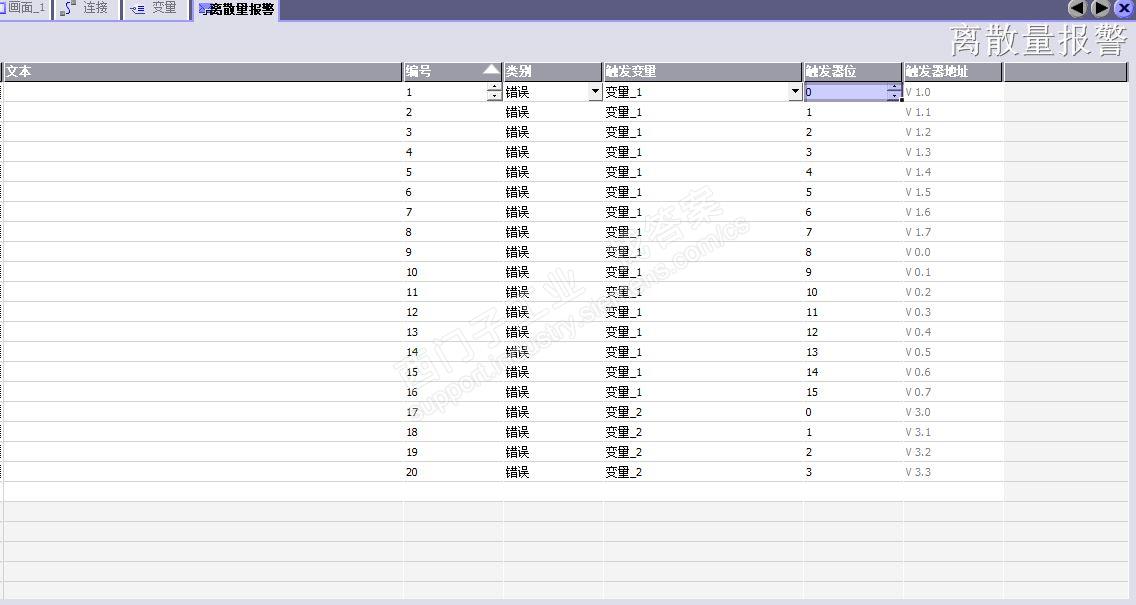Click the previous-tab left arrow icon
Screen dimensions: 1136x605
(x=1077, y=8)
